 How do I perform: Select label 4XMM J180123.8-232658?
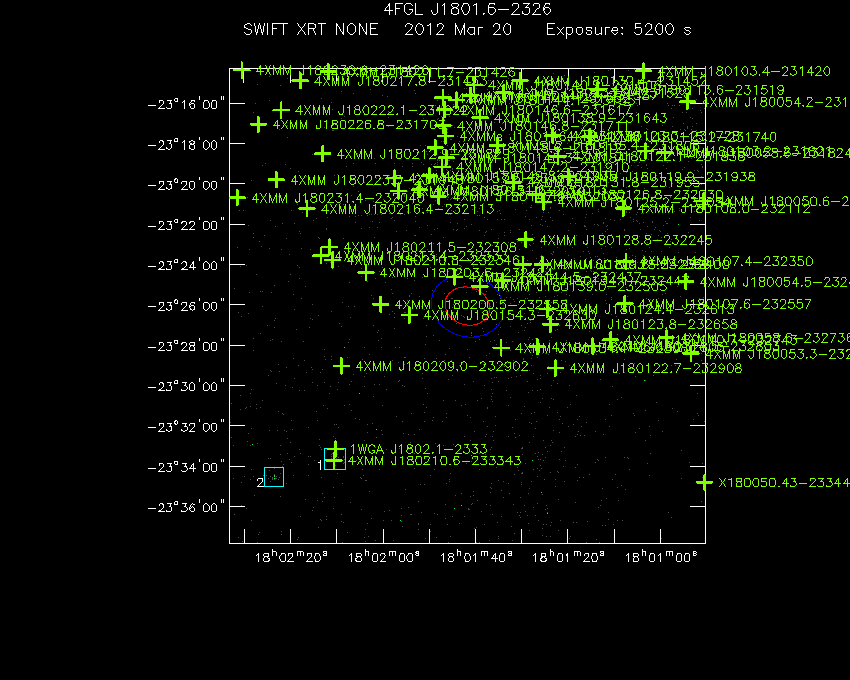(x=651, y=324)
